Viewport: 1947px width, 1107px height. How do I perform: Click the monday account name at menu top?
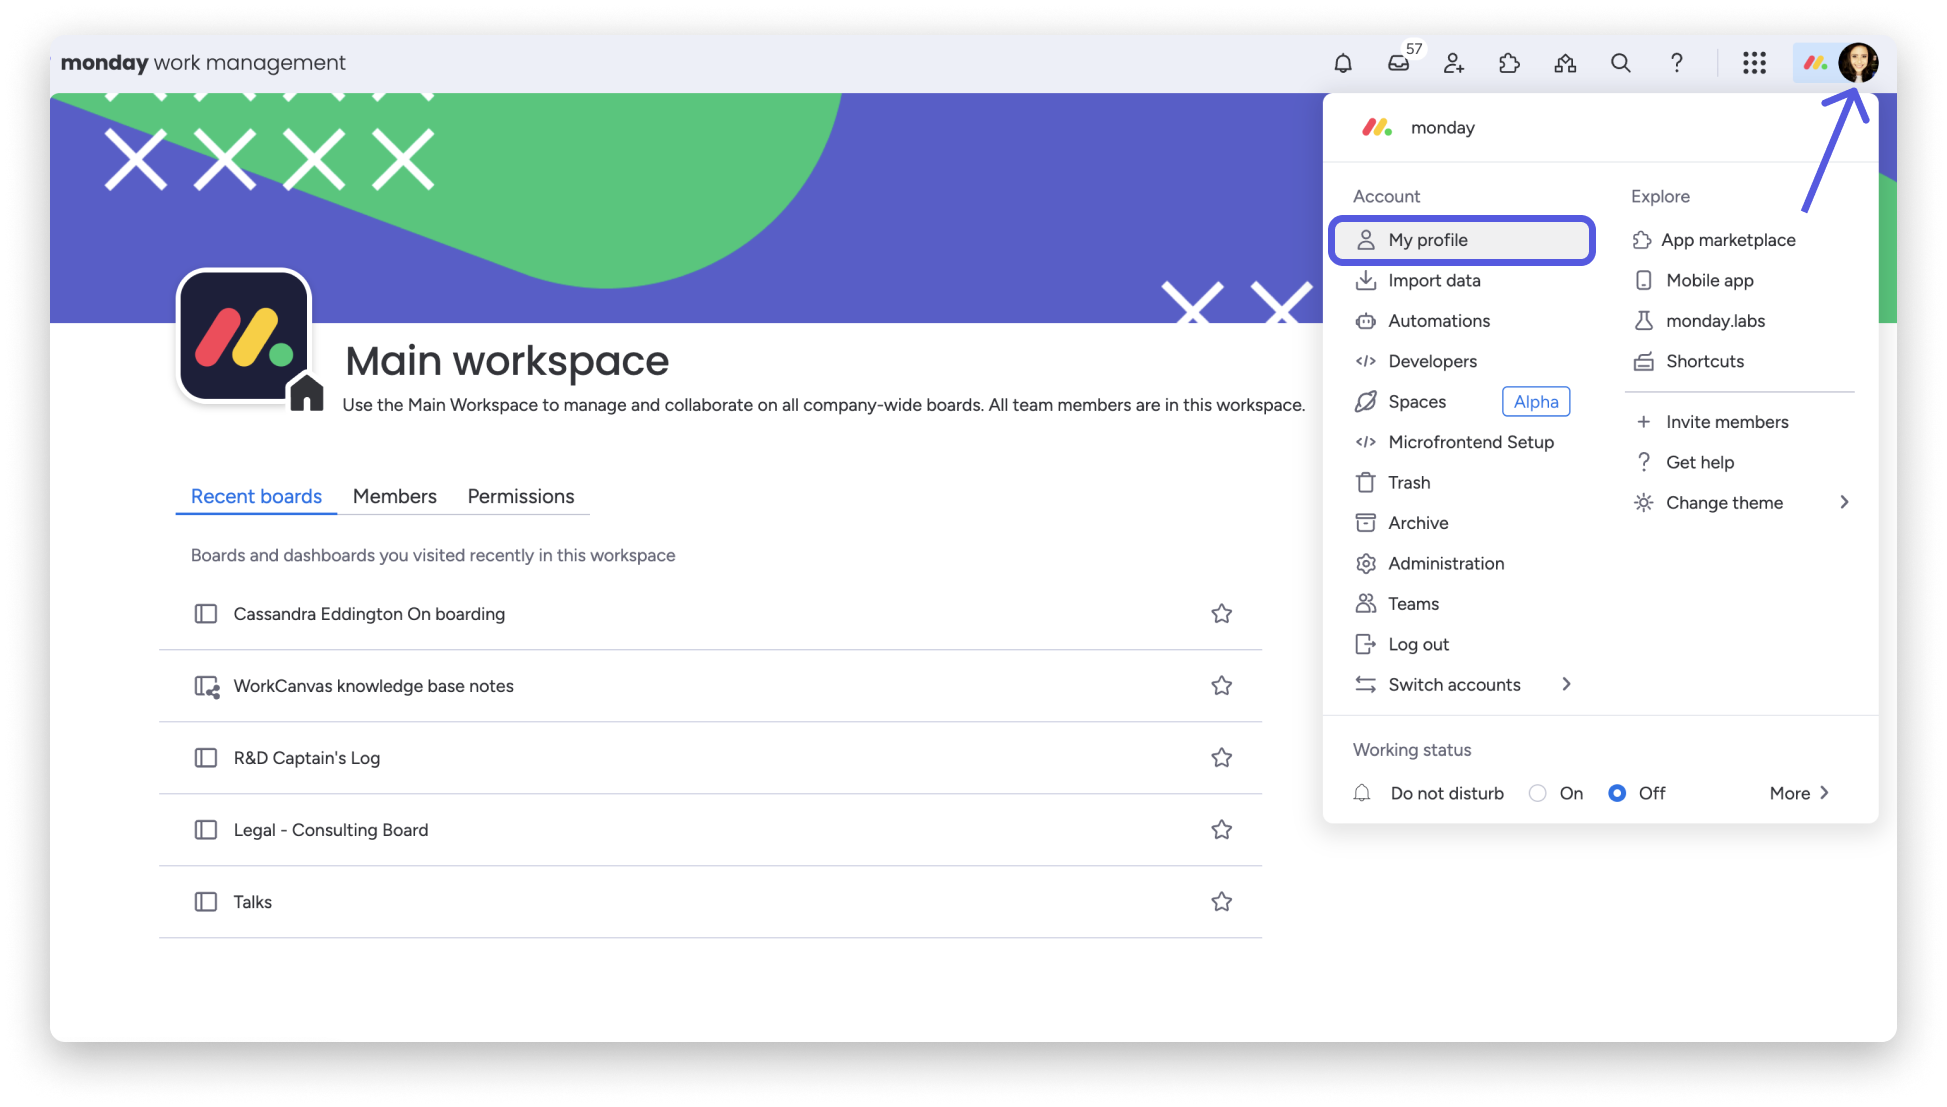(1442, 128)
